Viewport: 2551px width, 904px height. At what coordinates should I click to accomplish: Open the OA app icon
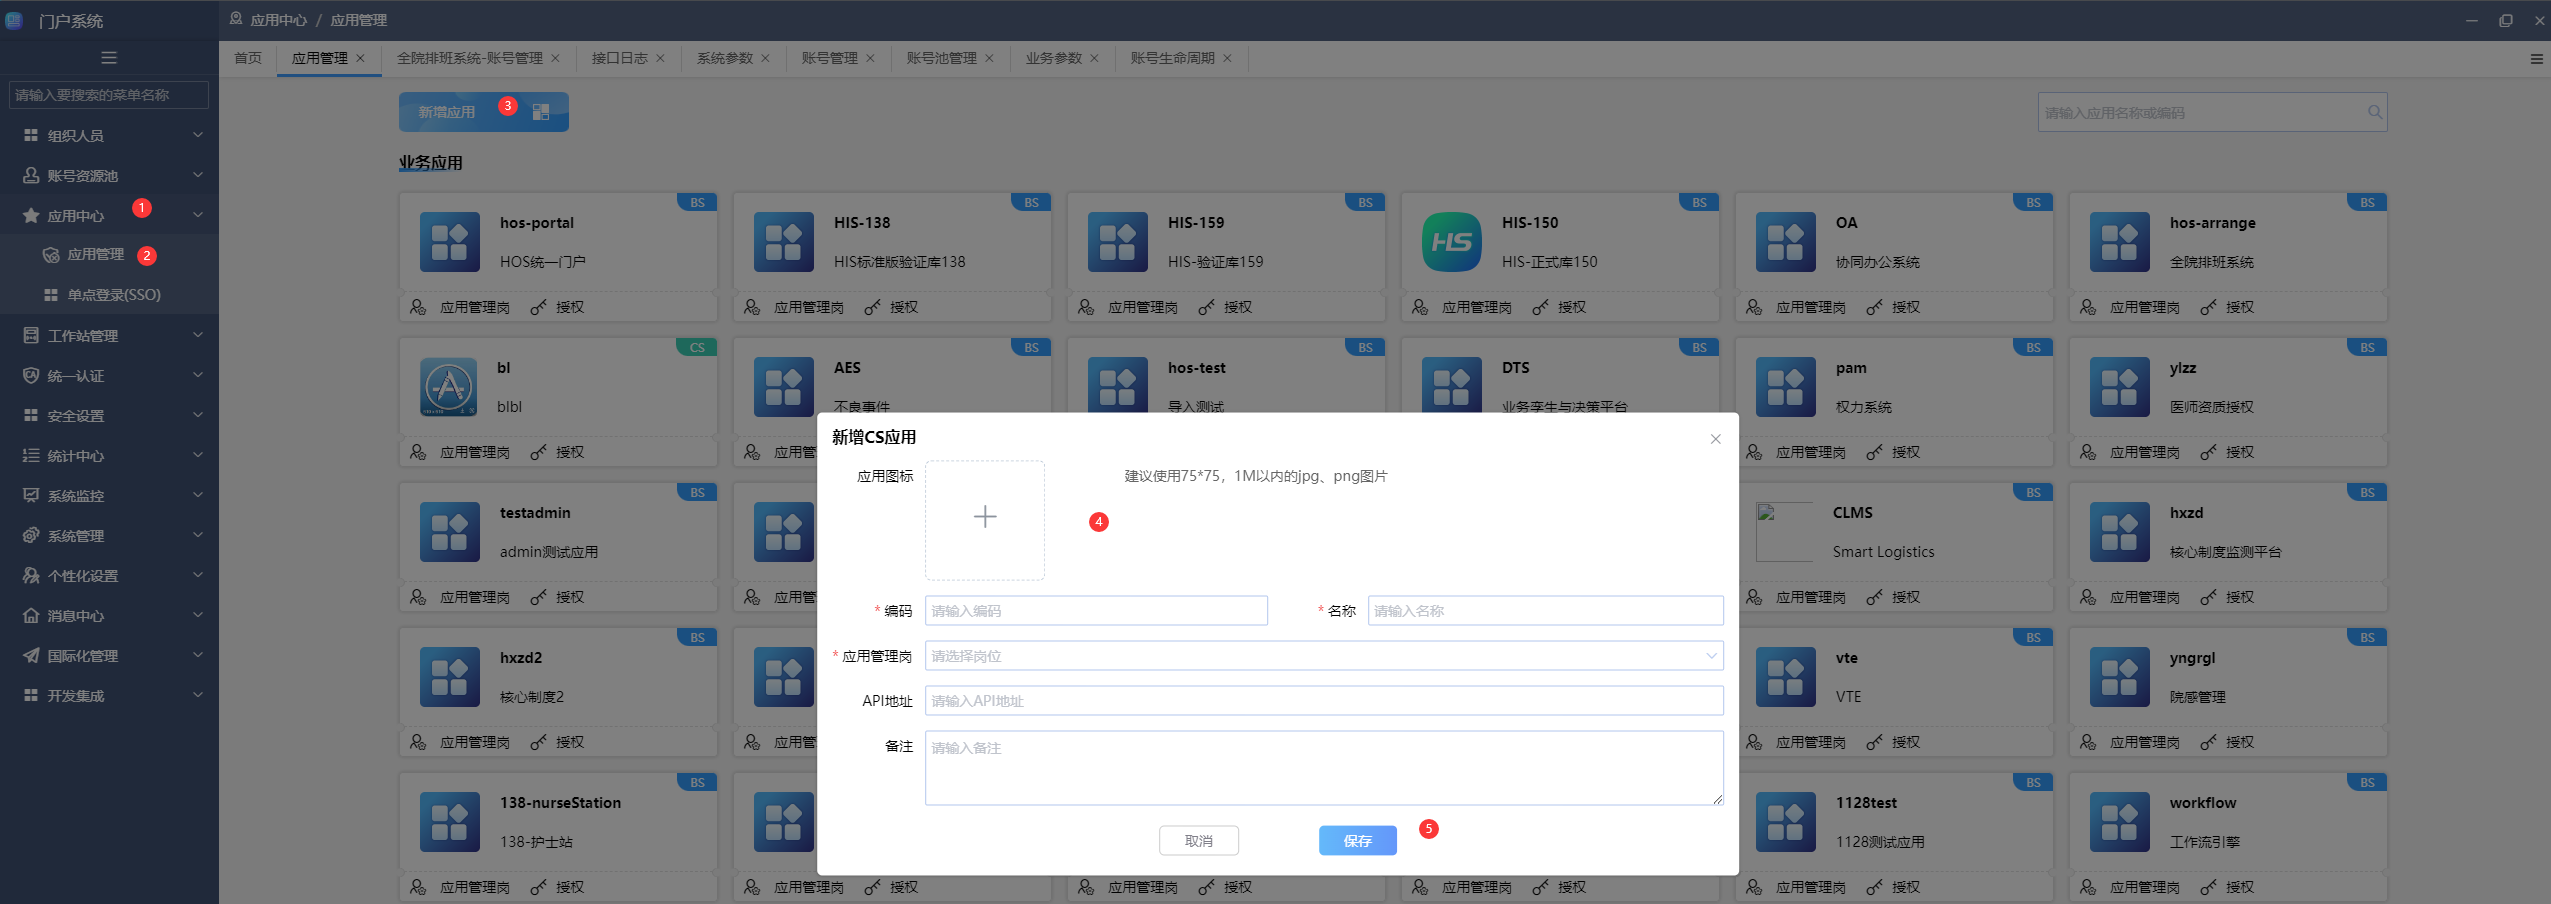coord(1786,242)
